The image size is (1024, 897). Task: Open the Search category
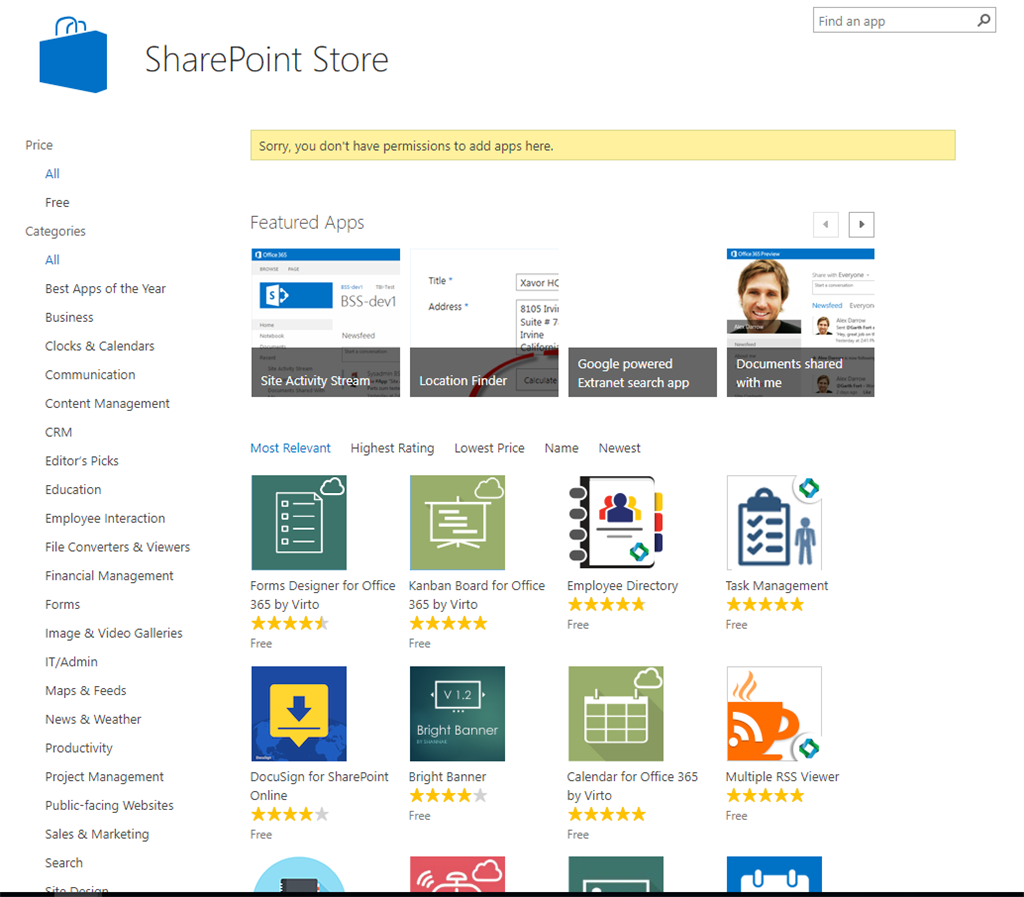(64, 863)
